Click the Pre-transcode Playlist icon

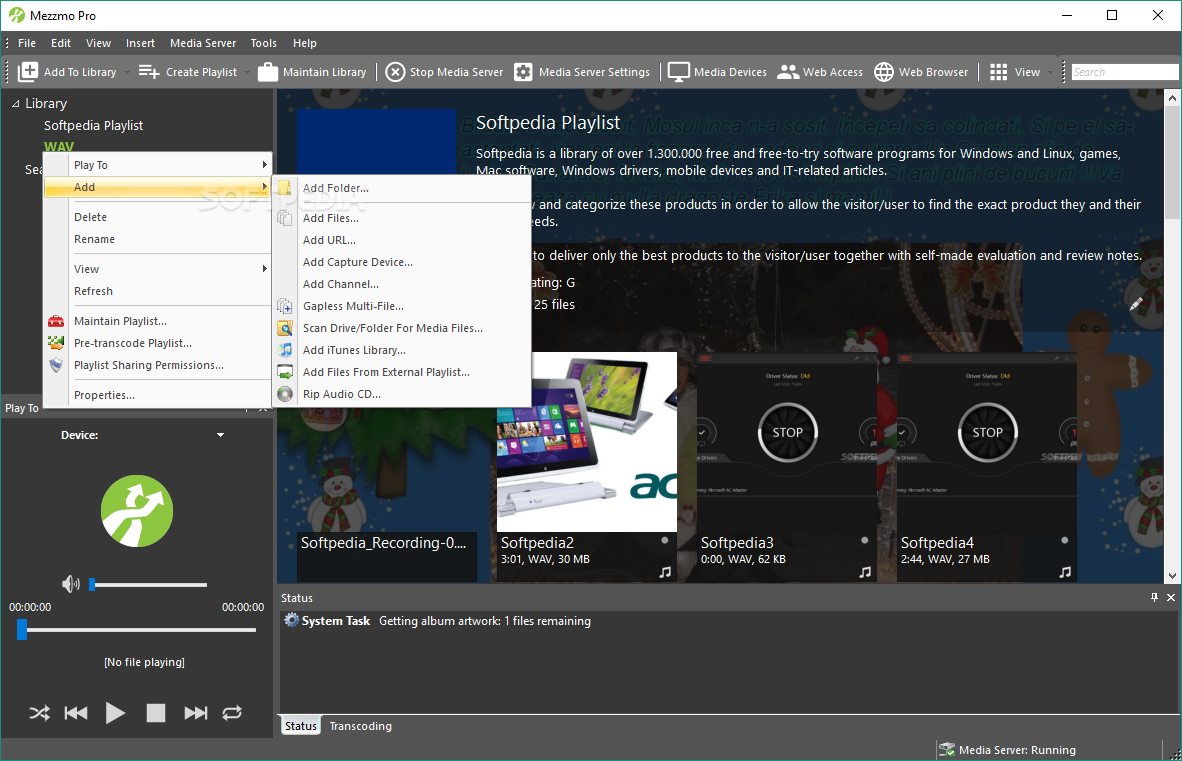(x=56, y=343)
